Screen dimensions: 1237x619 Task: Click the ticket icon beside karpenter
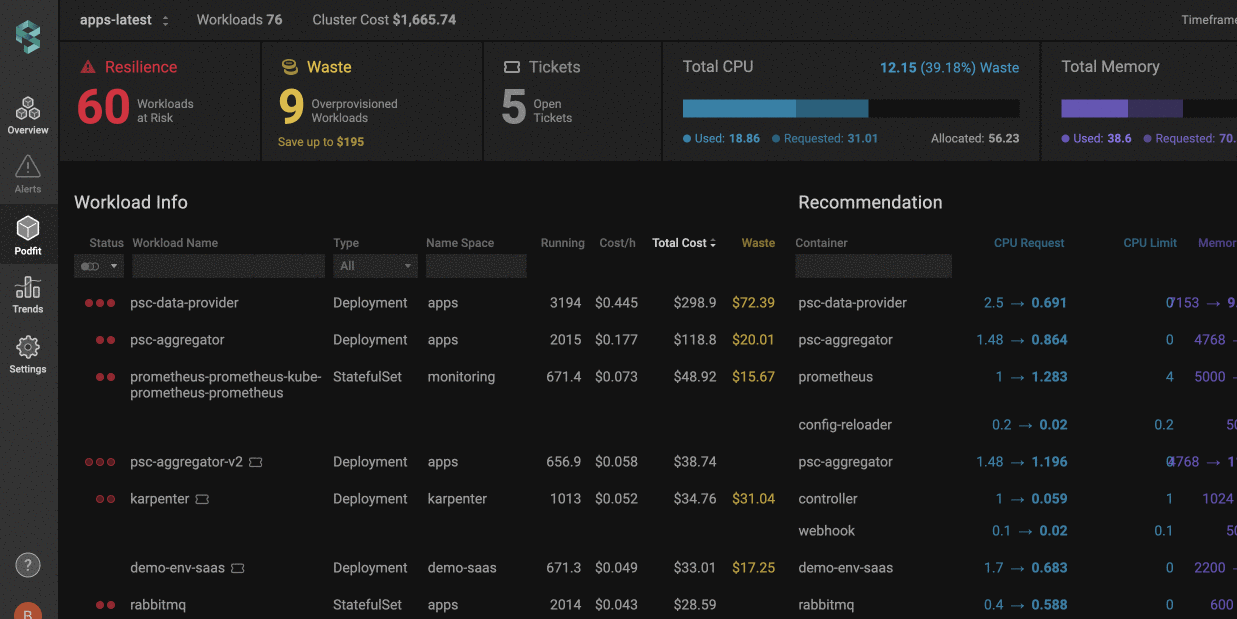[202, 499]
